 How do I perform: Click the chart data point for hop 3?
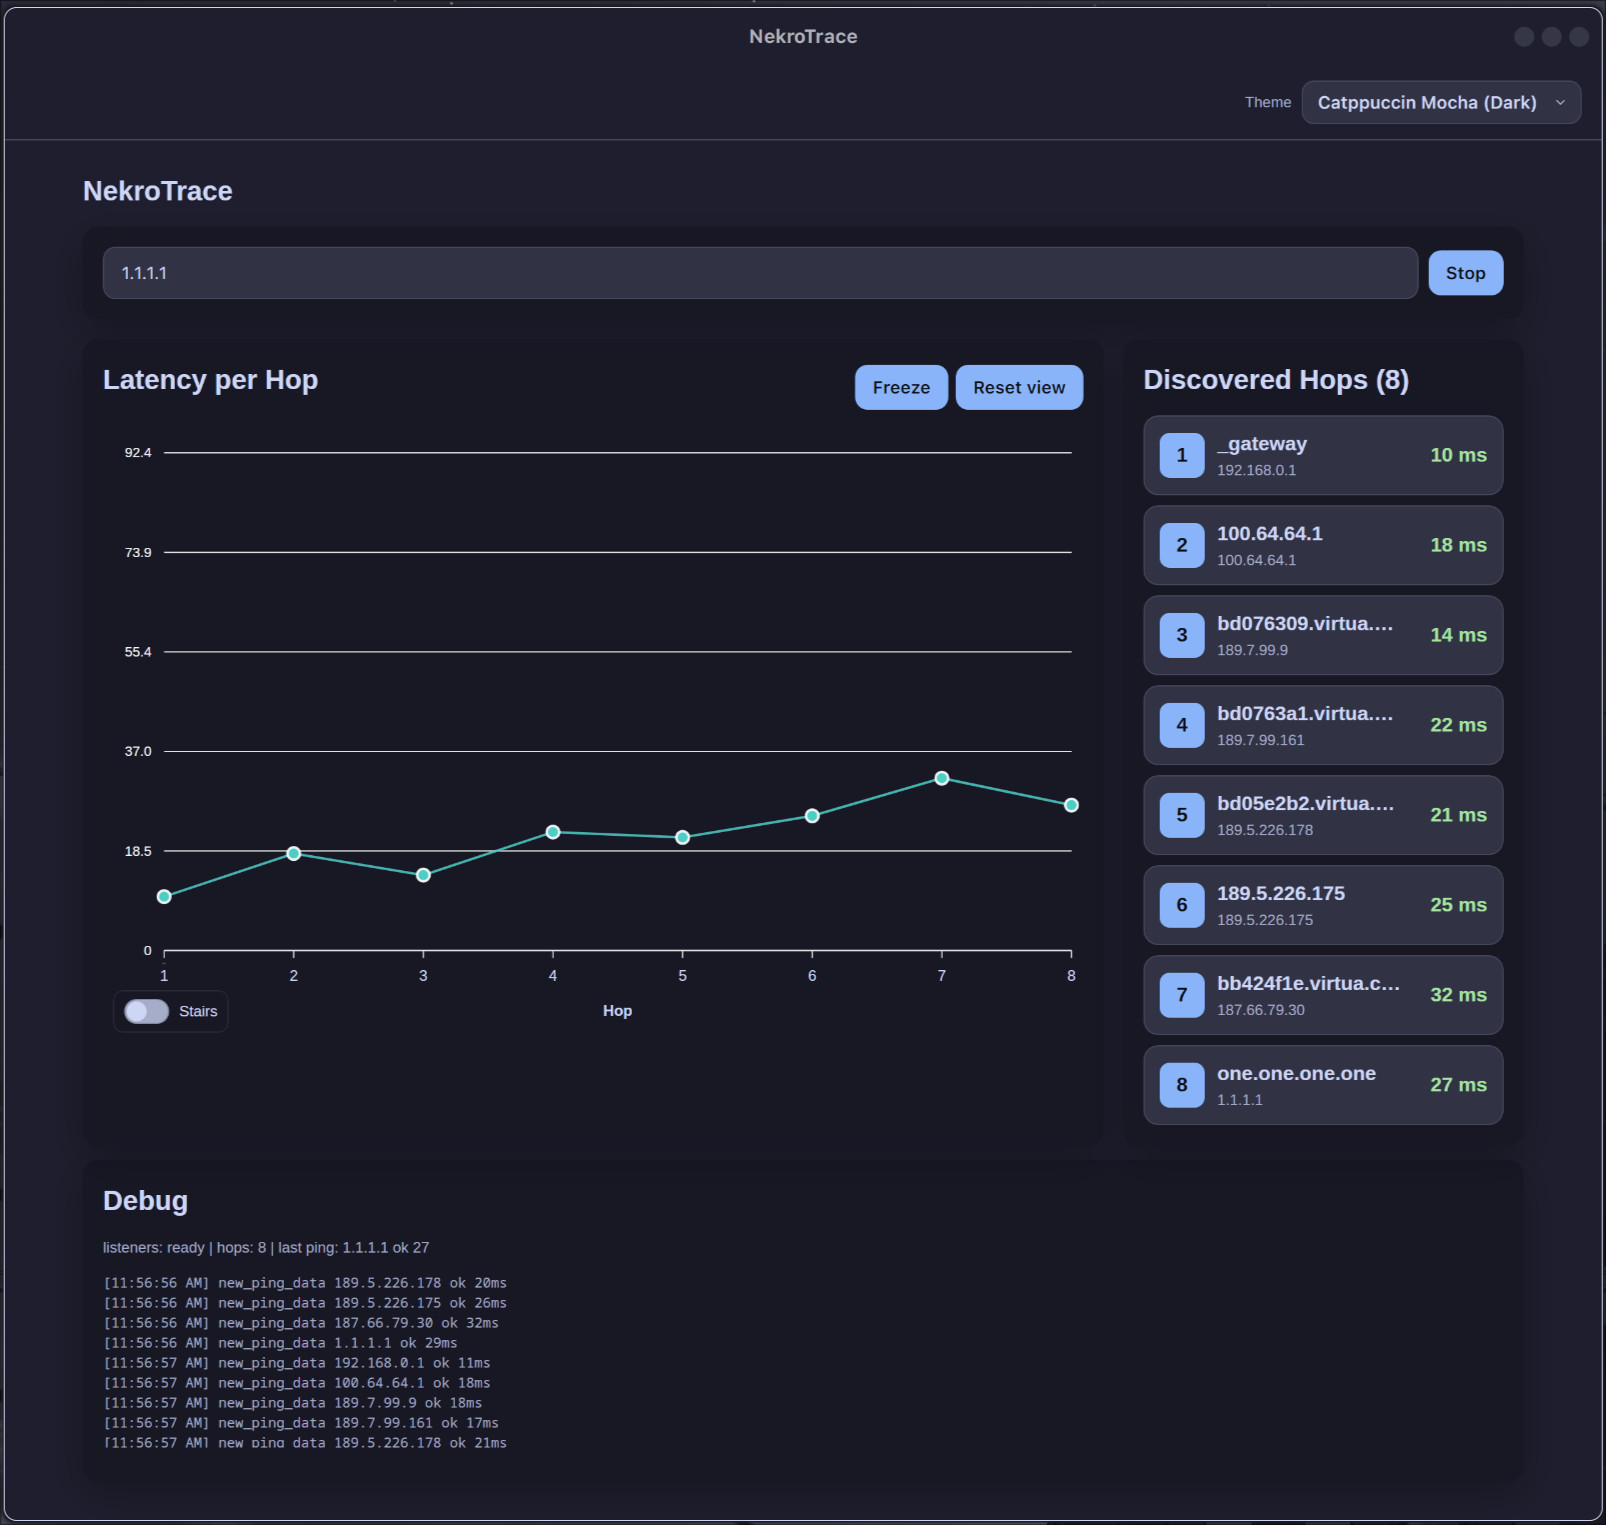click(x=423, y=875)
